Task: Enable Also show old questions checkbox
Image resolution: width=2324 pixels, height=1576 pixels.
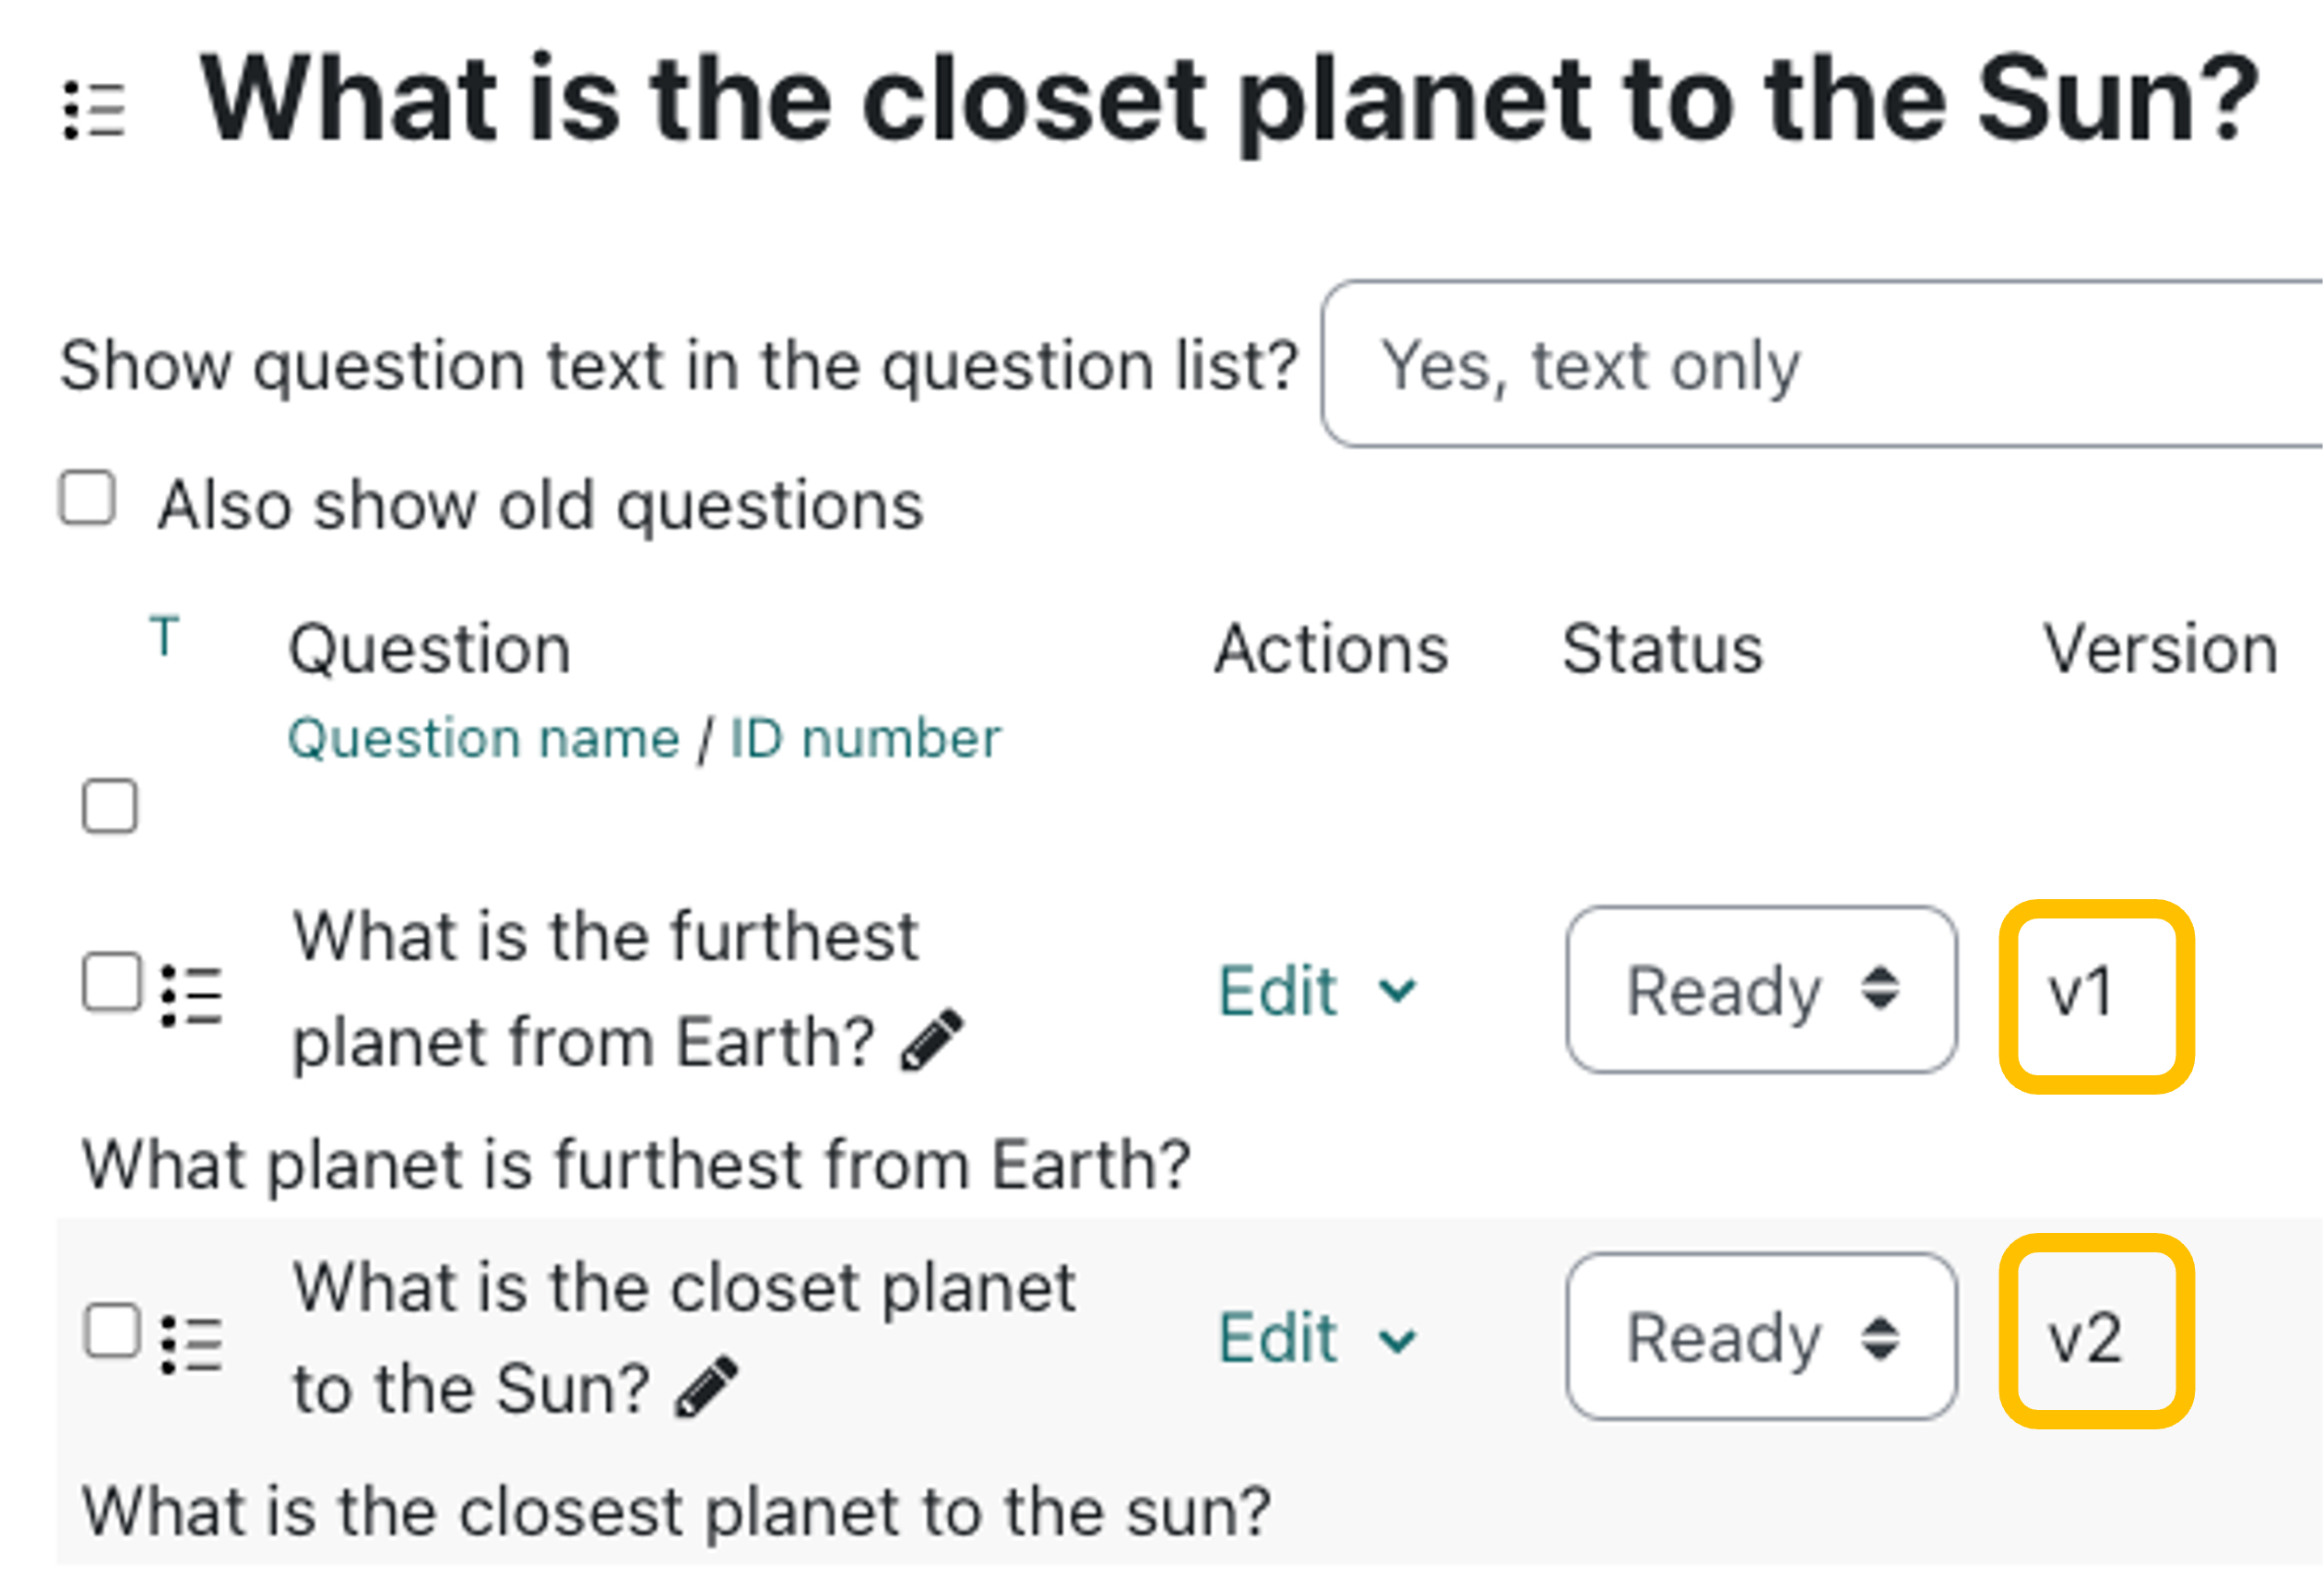Action: (88, 498)
